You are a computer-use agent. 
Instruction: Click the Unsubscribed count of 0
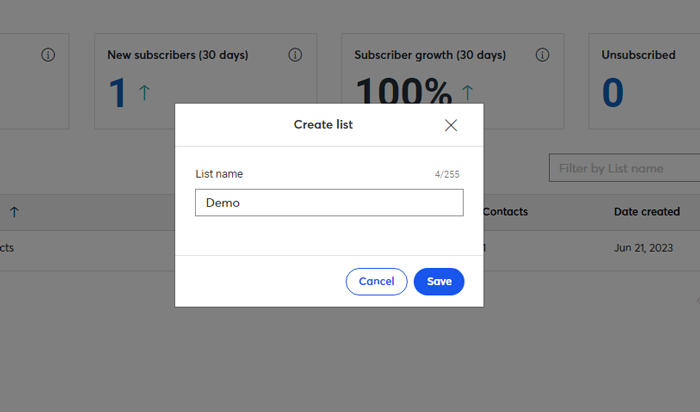tap(613, 93)
